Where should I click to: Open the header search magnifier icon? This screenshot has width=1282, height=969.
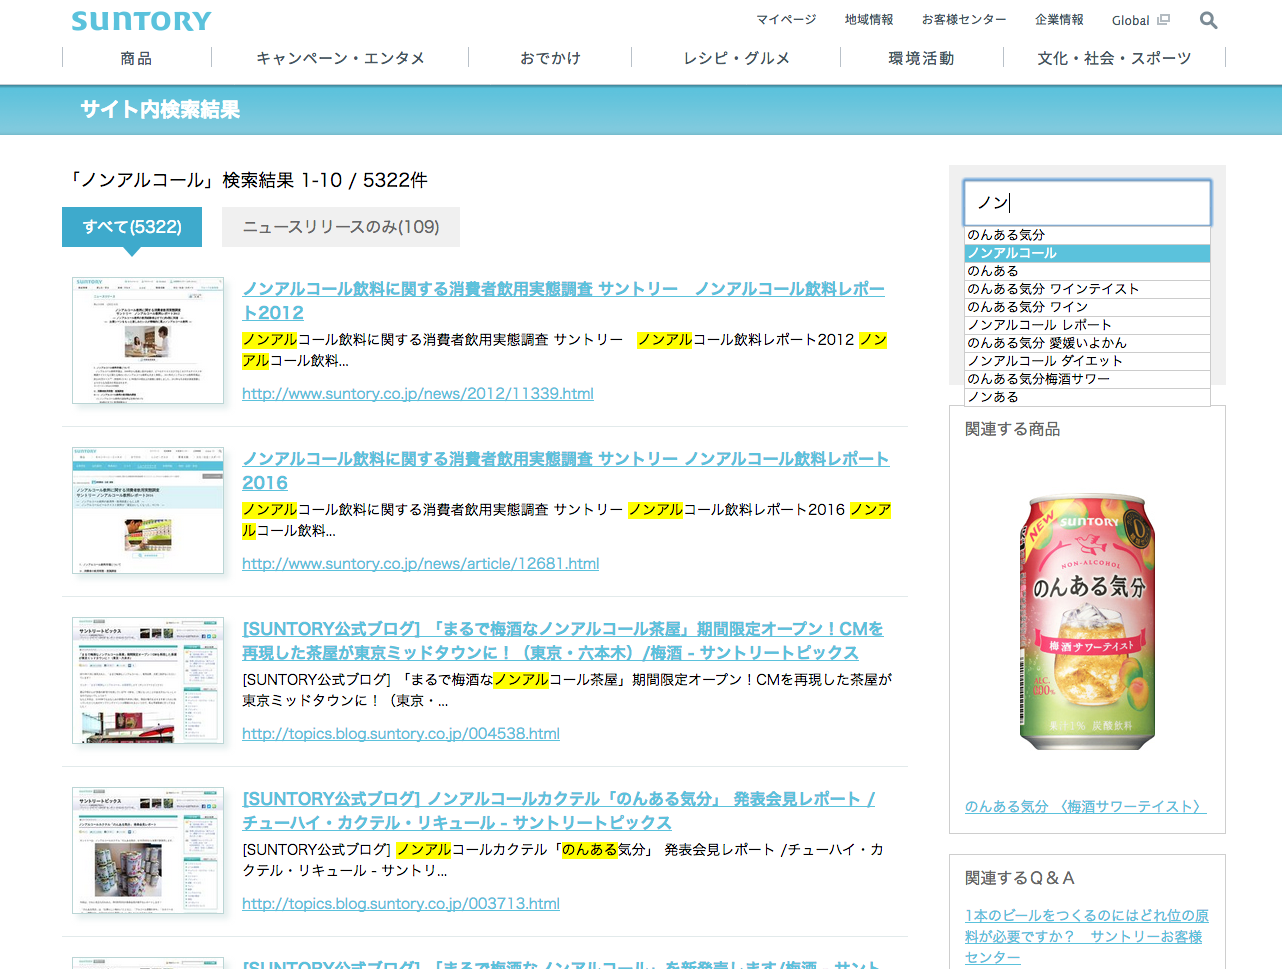(1208, 20)
